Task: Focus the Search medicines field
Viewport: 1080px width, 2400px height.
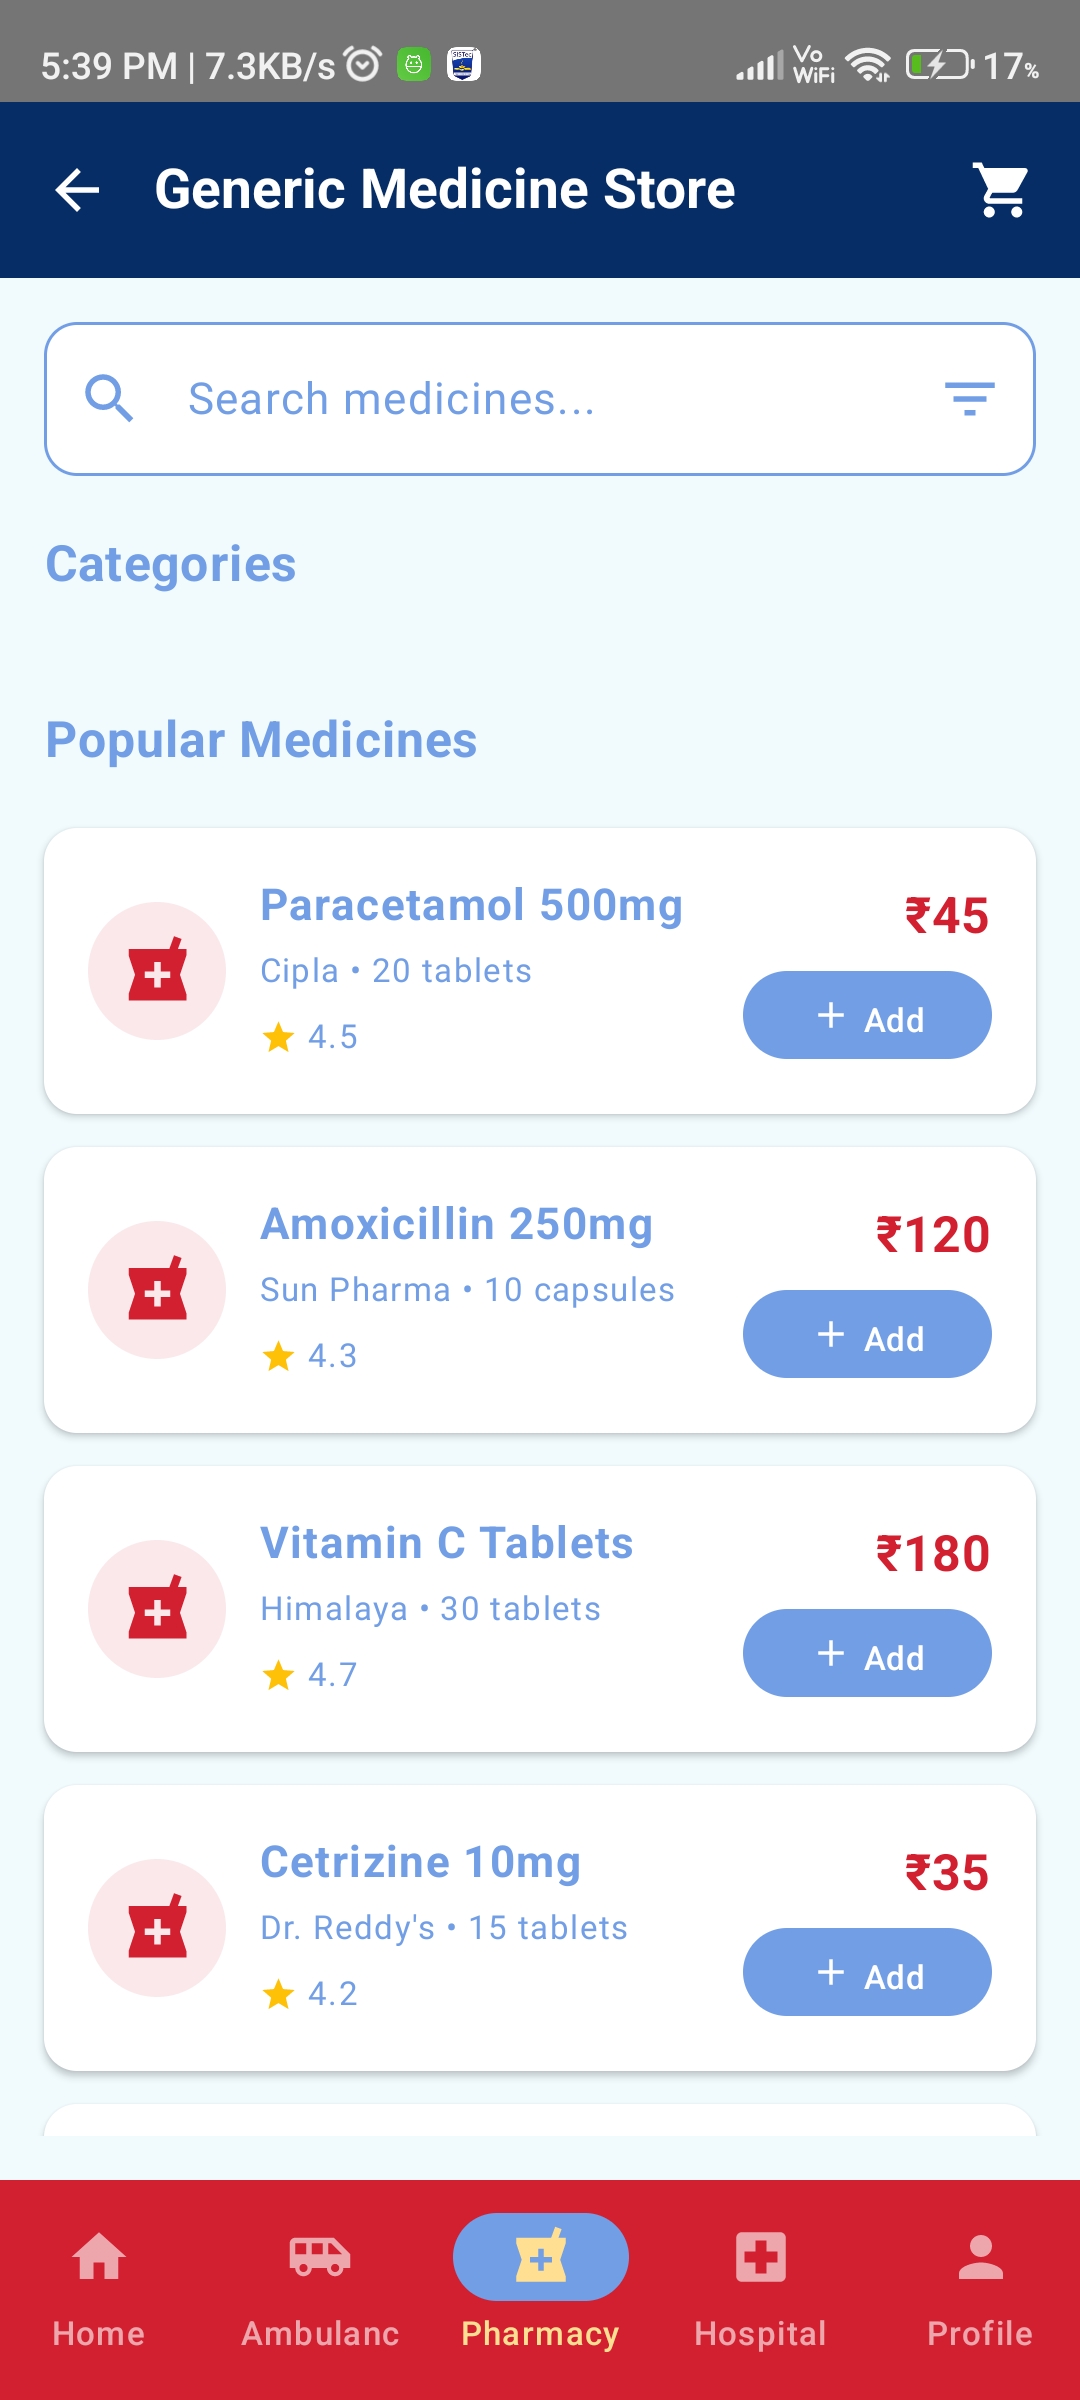Action: (540, 399)
